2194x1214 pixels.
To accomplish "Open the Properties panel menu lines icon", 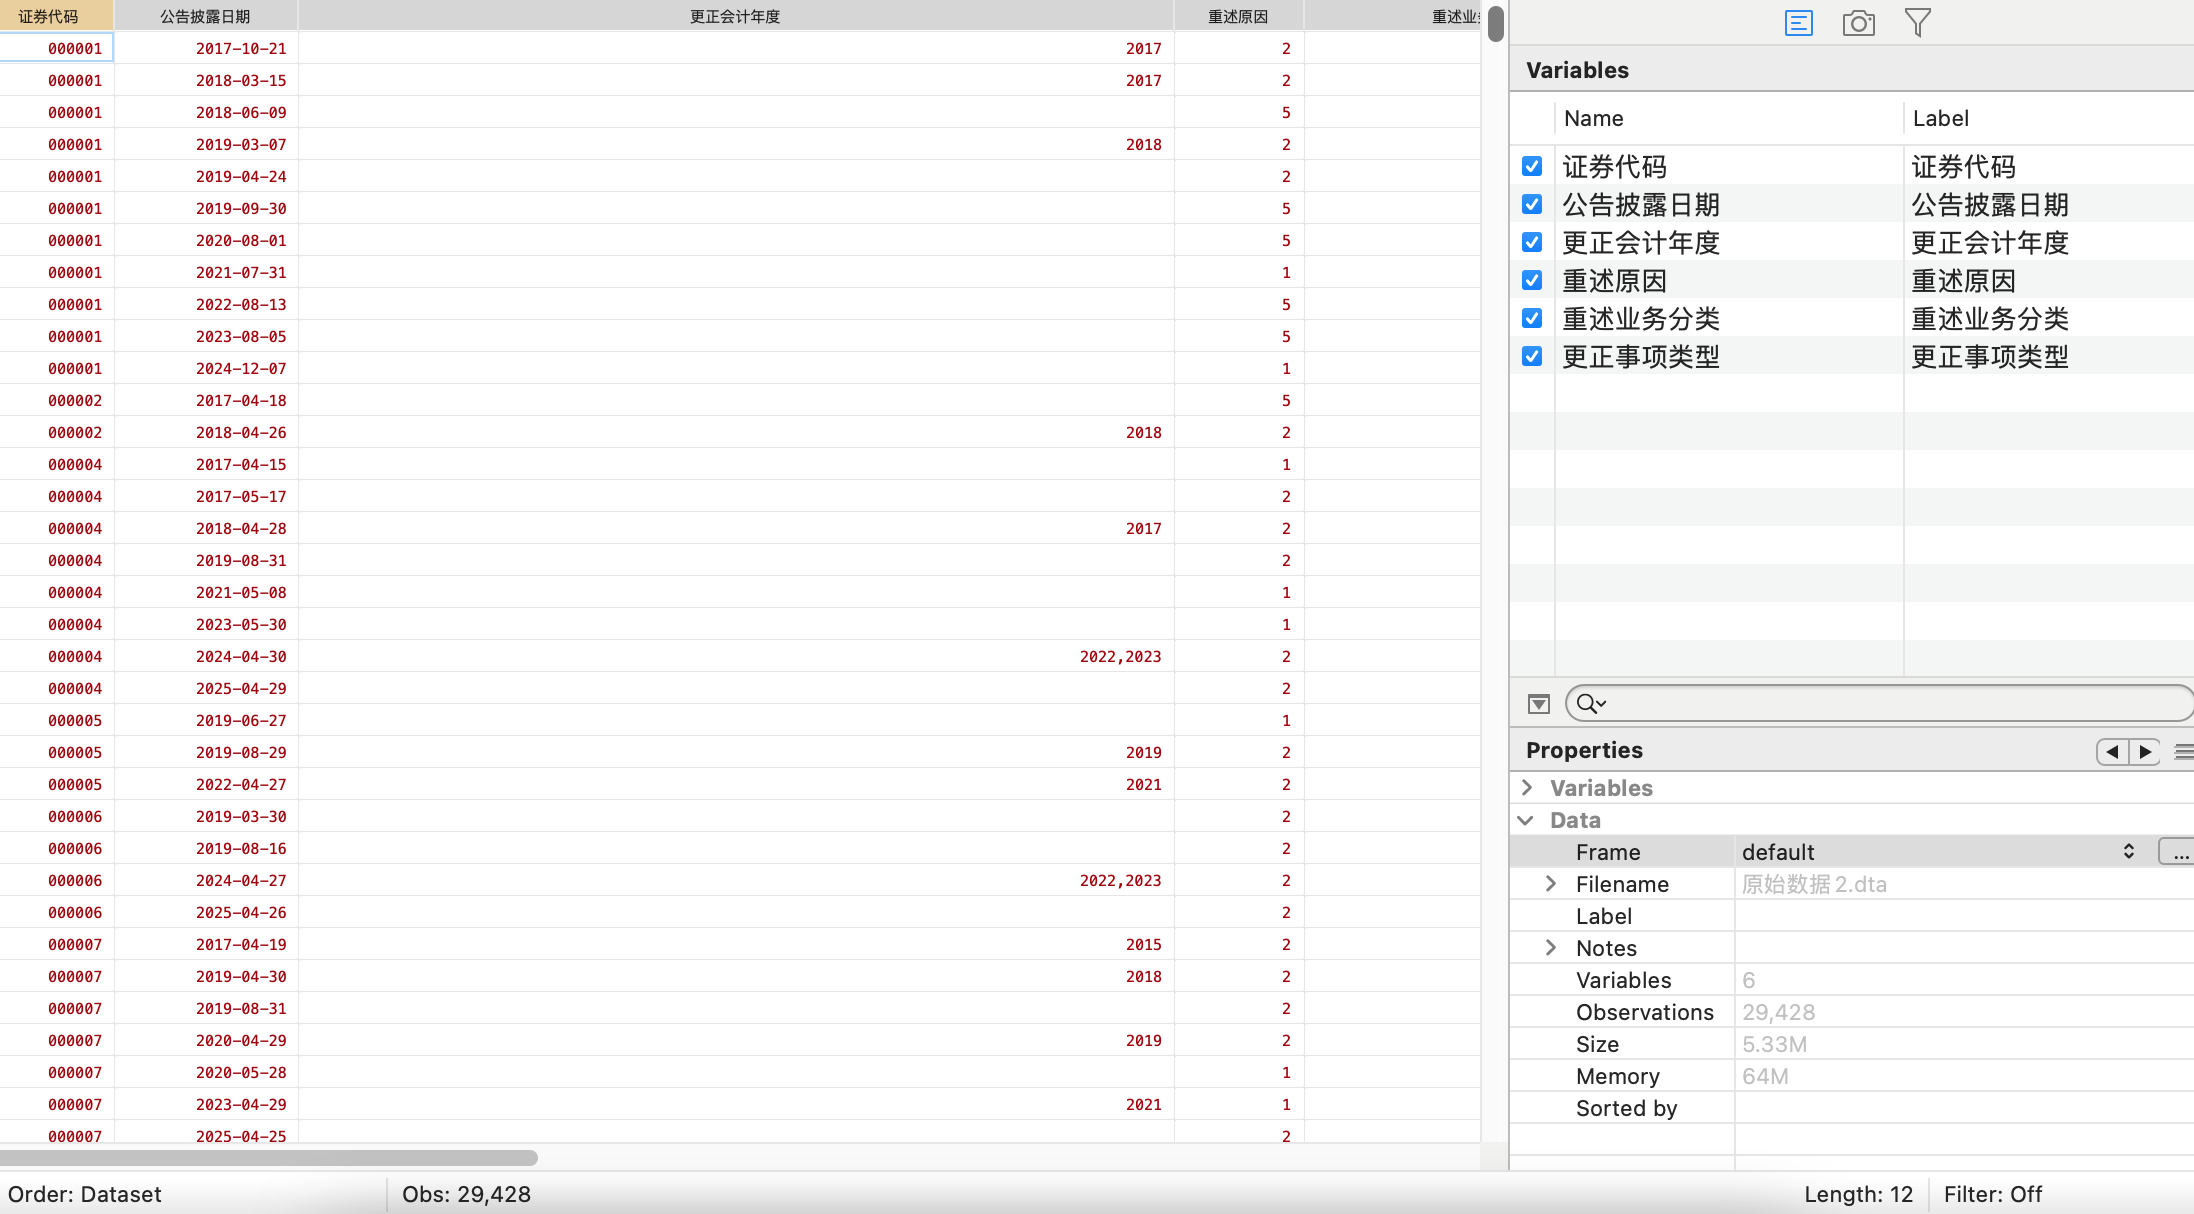I will coord(2183,751).
